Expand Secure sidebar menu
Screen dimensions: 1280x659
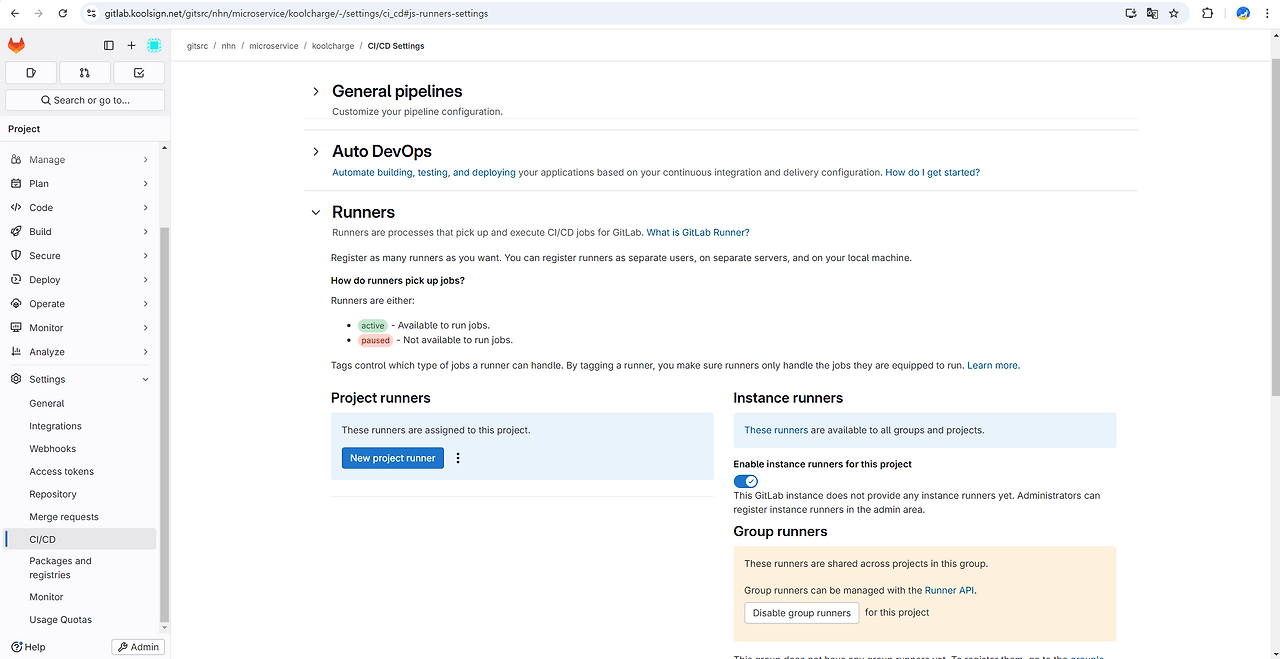80,256
